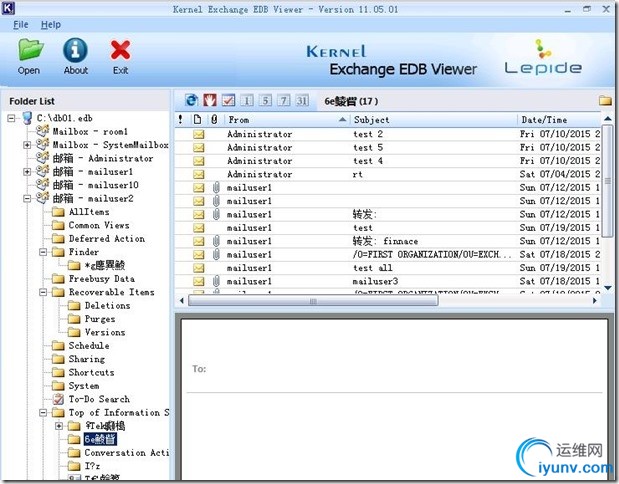Image resolution: width=619 pixels, height=484 pixels.
Task: Click the horizontal scrollbar of message list
Action: (313, 301)
